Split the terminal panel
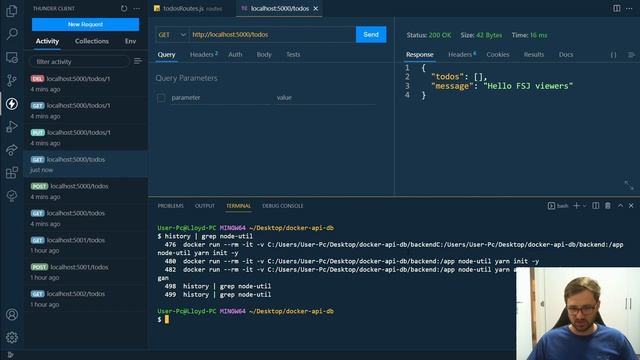This screenshot has width=640, height=360. pyautogui.click(x=596, y=206)
